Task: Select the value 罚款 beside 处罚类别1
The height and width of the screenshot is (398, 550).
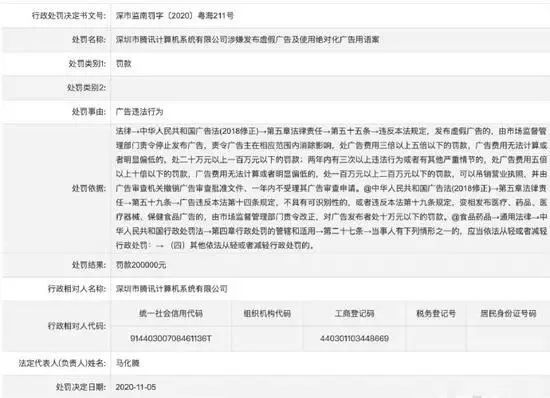Action: coord(123,63)
